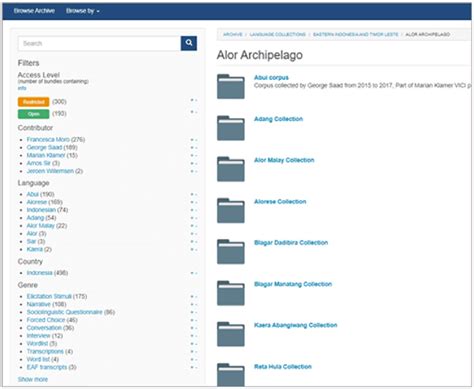Screen dimensions: 474x389
Task: Filter by genre EAF transcripts
Action: pos(47,367)
